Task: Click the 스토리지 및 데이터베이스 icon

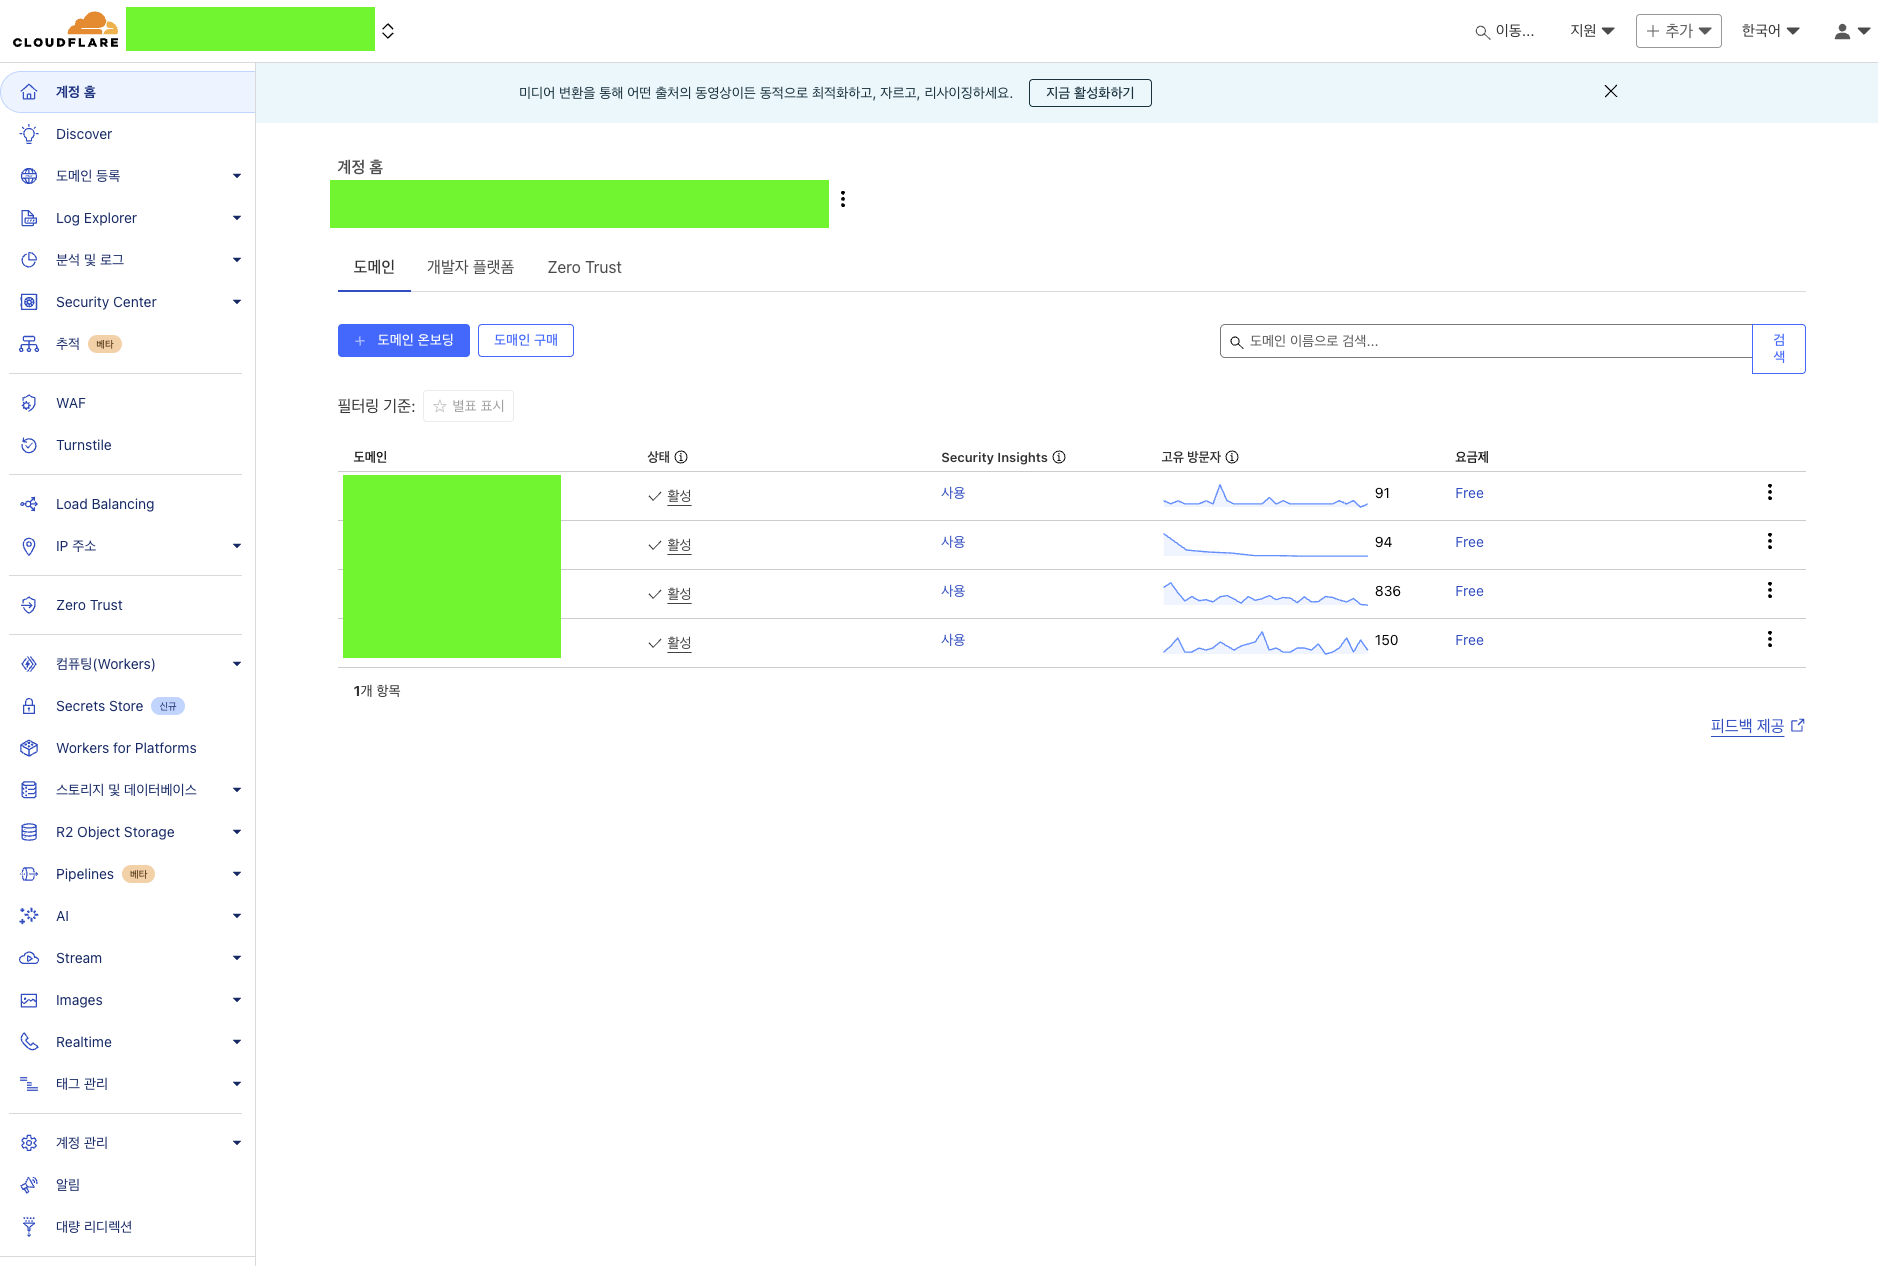Action: tap(29, 790)
